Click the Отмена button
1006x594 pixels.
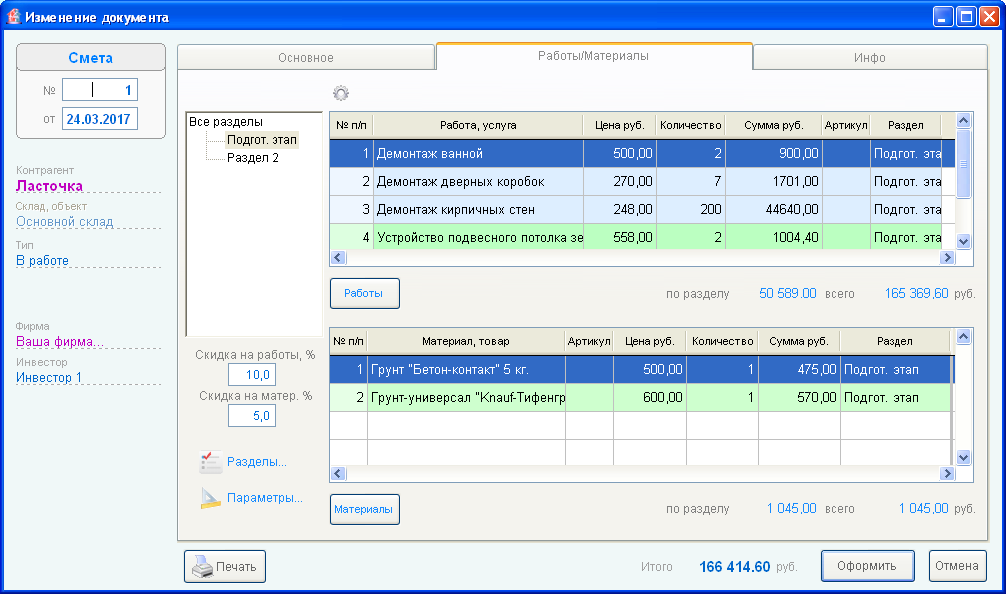pos(957,566)
